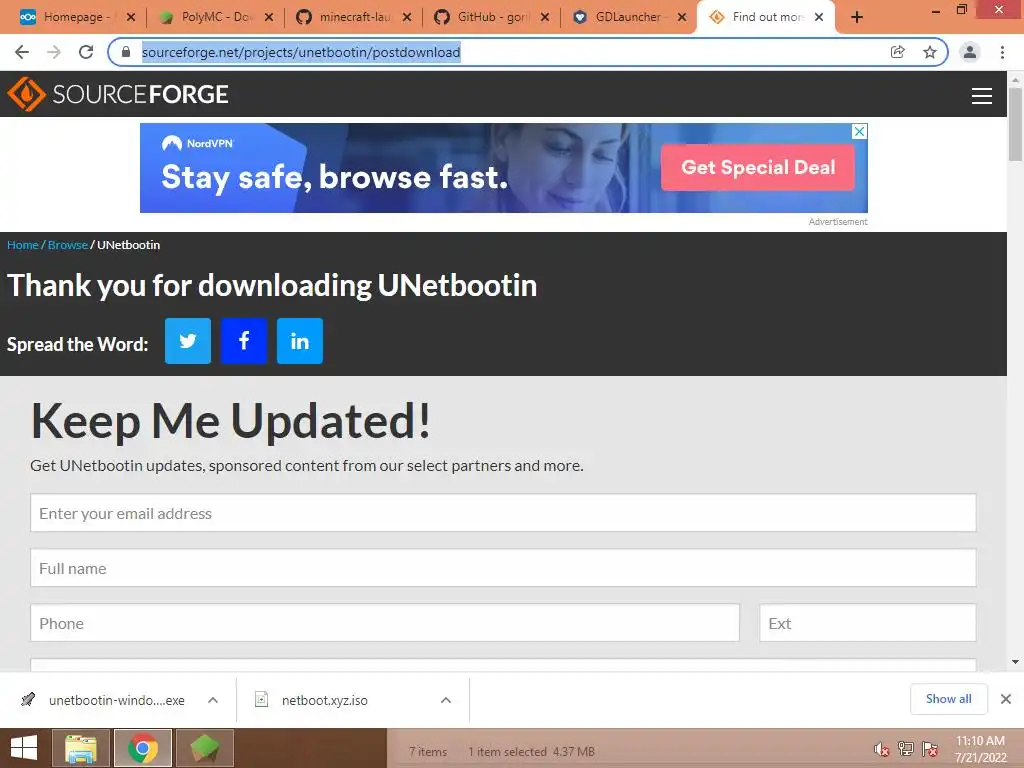Select the Find out more tab
This screenshot has height=768, width=1024.
point(765,17)
